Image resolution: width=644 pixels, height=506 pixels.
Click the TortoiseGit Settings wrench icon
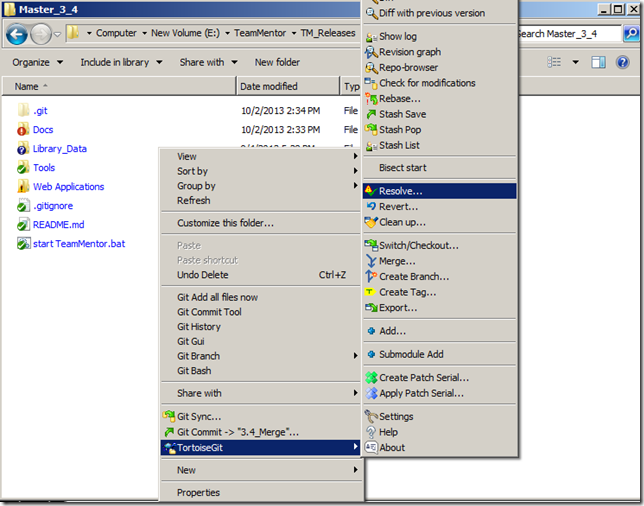[x=371, y=416]
